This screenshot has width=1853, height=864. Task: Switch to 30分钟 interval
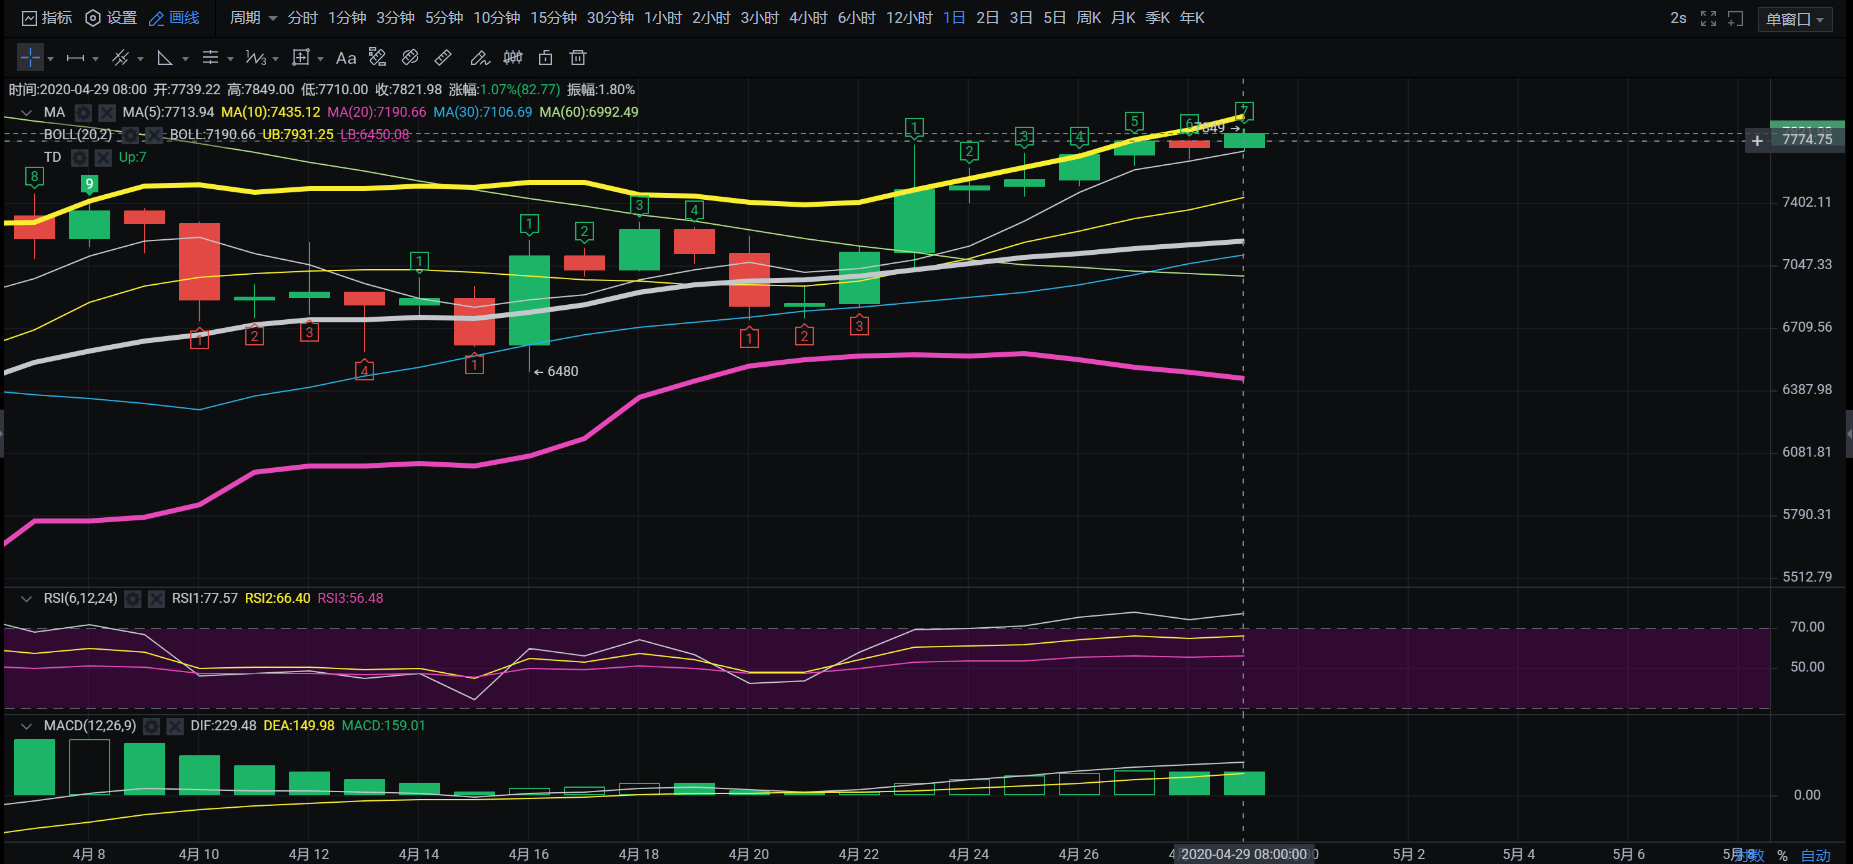[610, 18]
